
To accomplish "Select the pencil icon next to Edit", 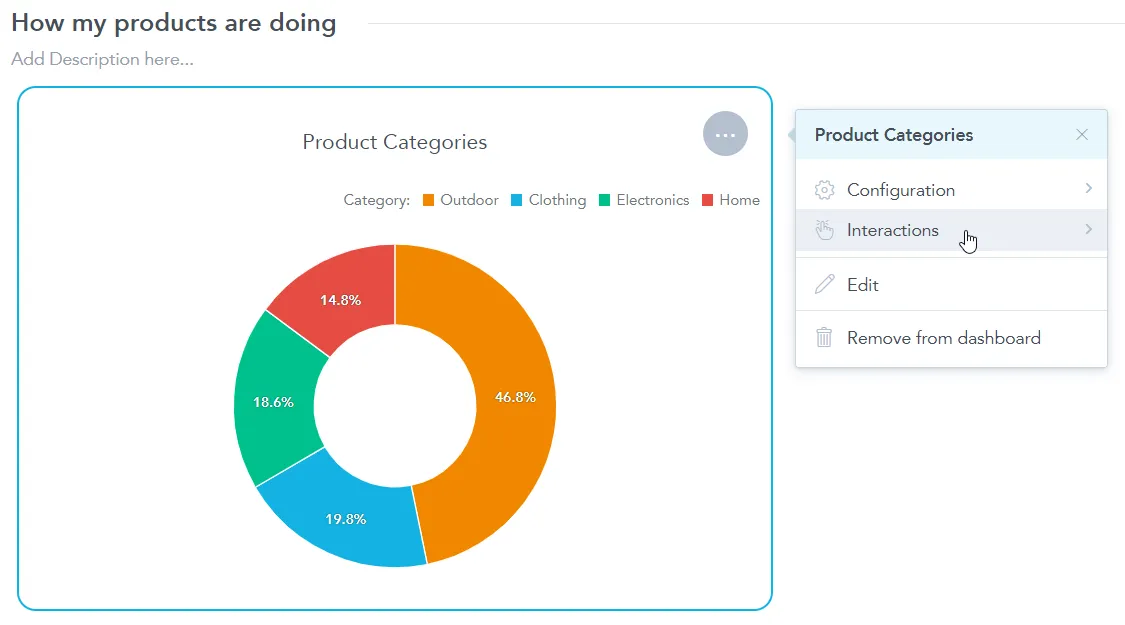I will [x=823, y=284].
